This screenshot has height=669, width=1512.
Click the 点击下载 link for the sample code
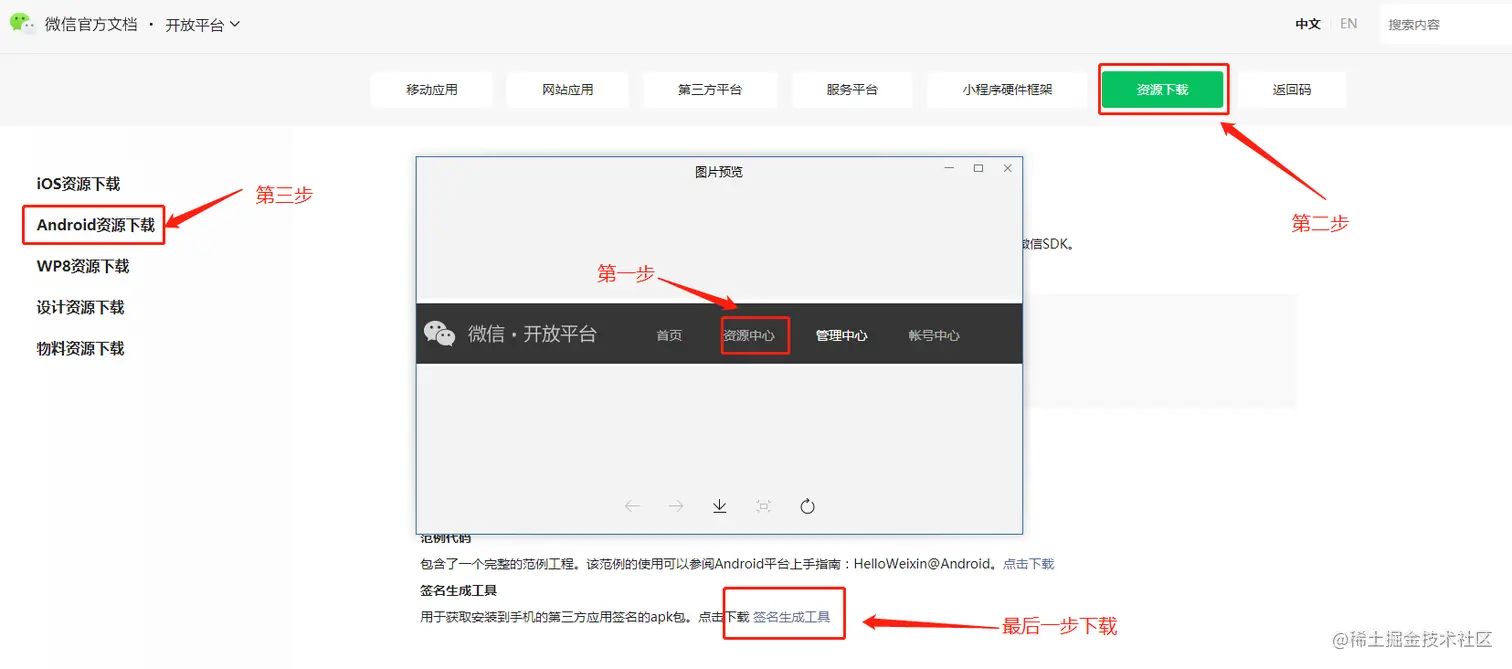pyautogui.click(x=1028, y=564)
